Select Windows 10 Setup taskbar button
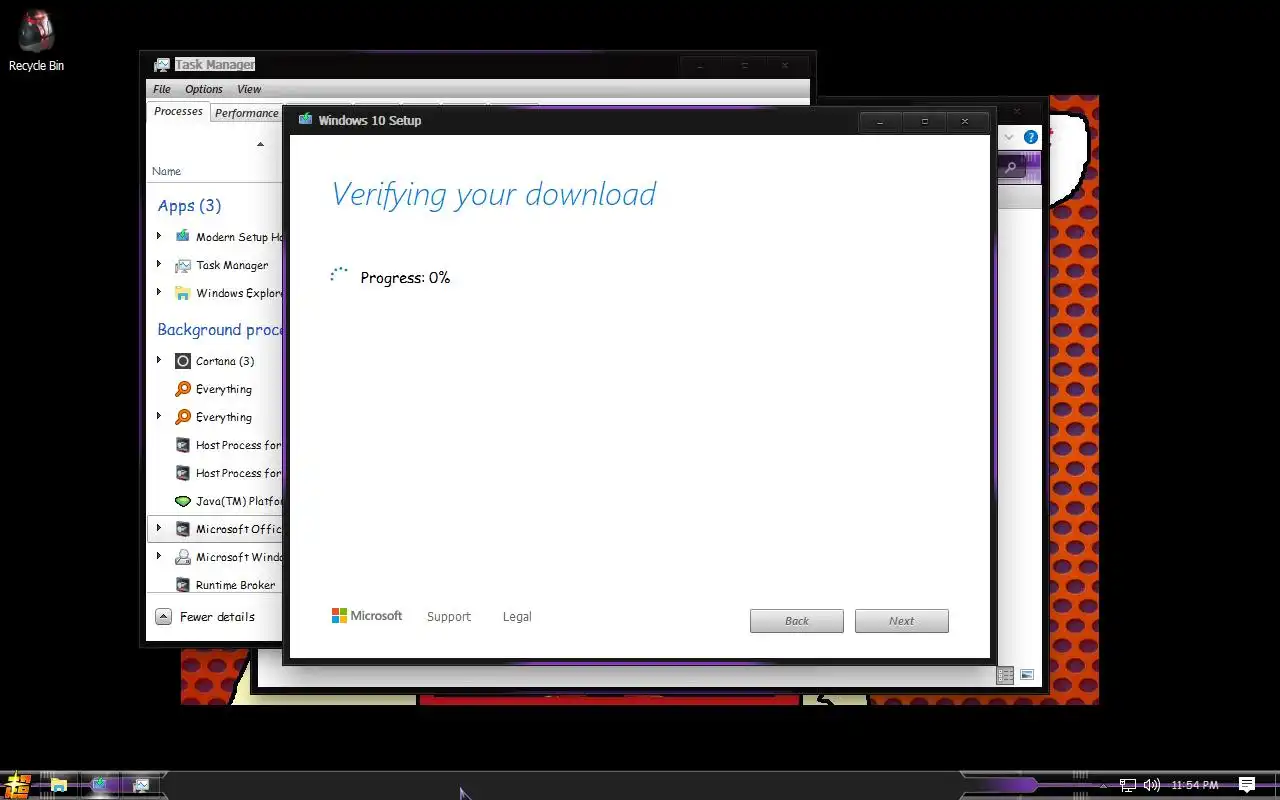1280x800 pixels. [x=99, y=785]
